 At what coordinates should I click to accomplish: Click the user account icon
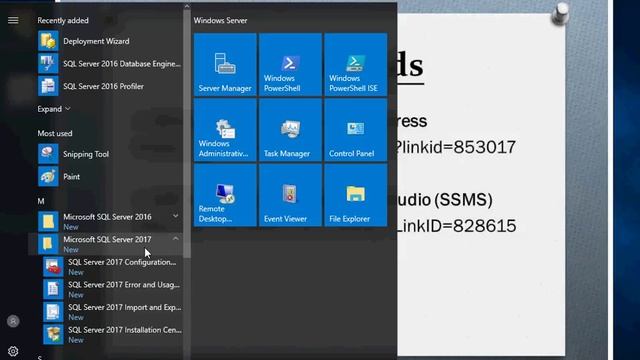13,321
